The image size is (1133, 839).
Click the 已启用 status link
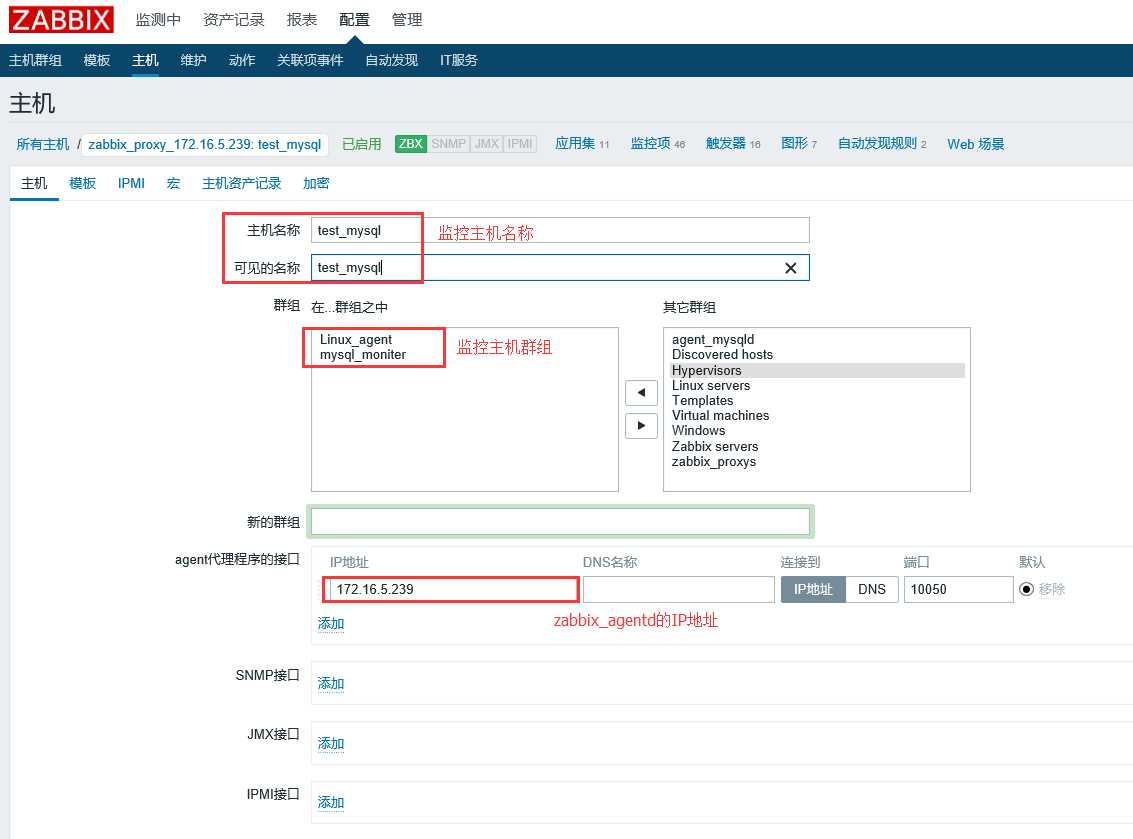coord(361,144)
